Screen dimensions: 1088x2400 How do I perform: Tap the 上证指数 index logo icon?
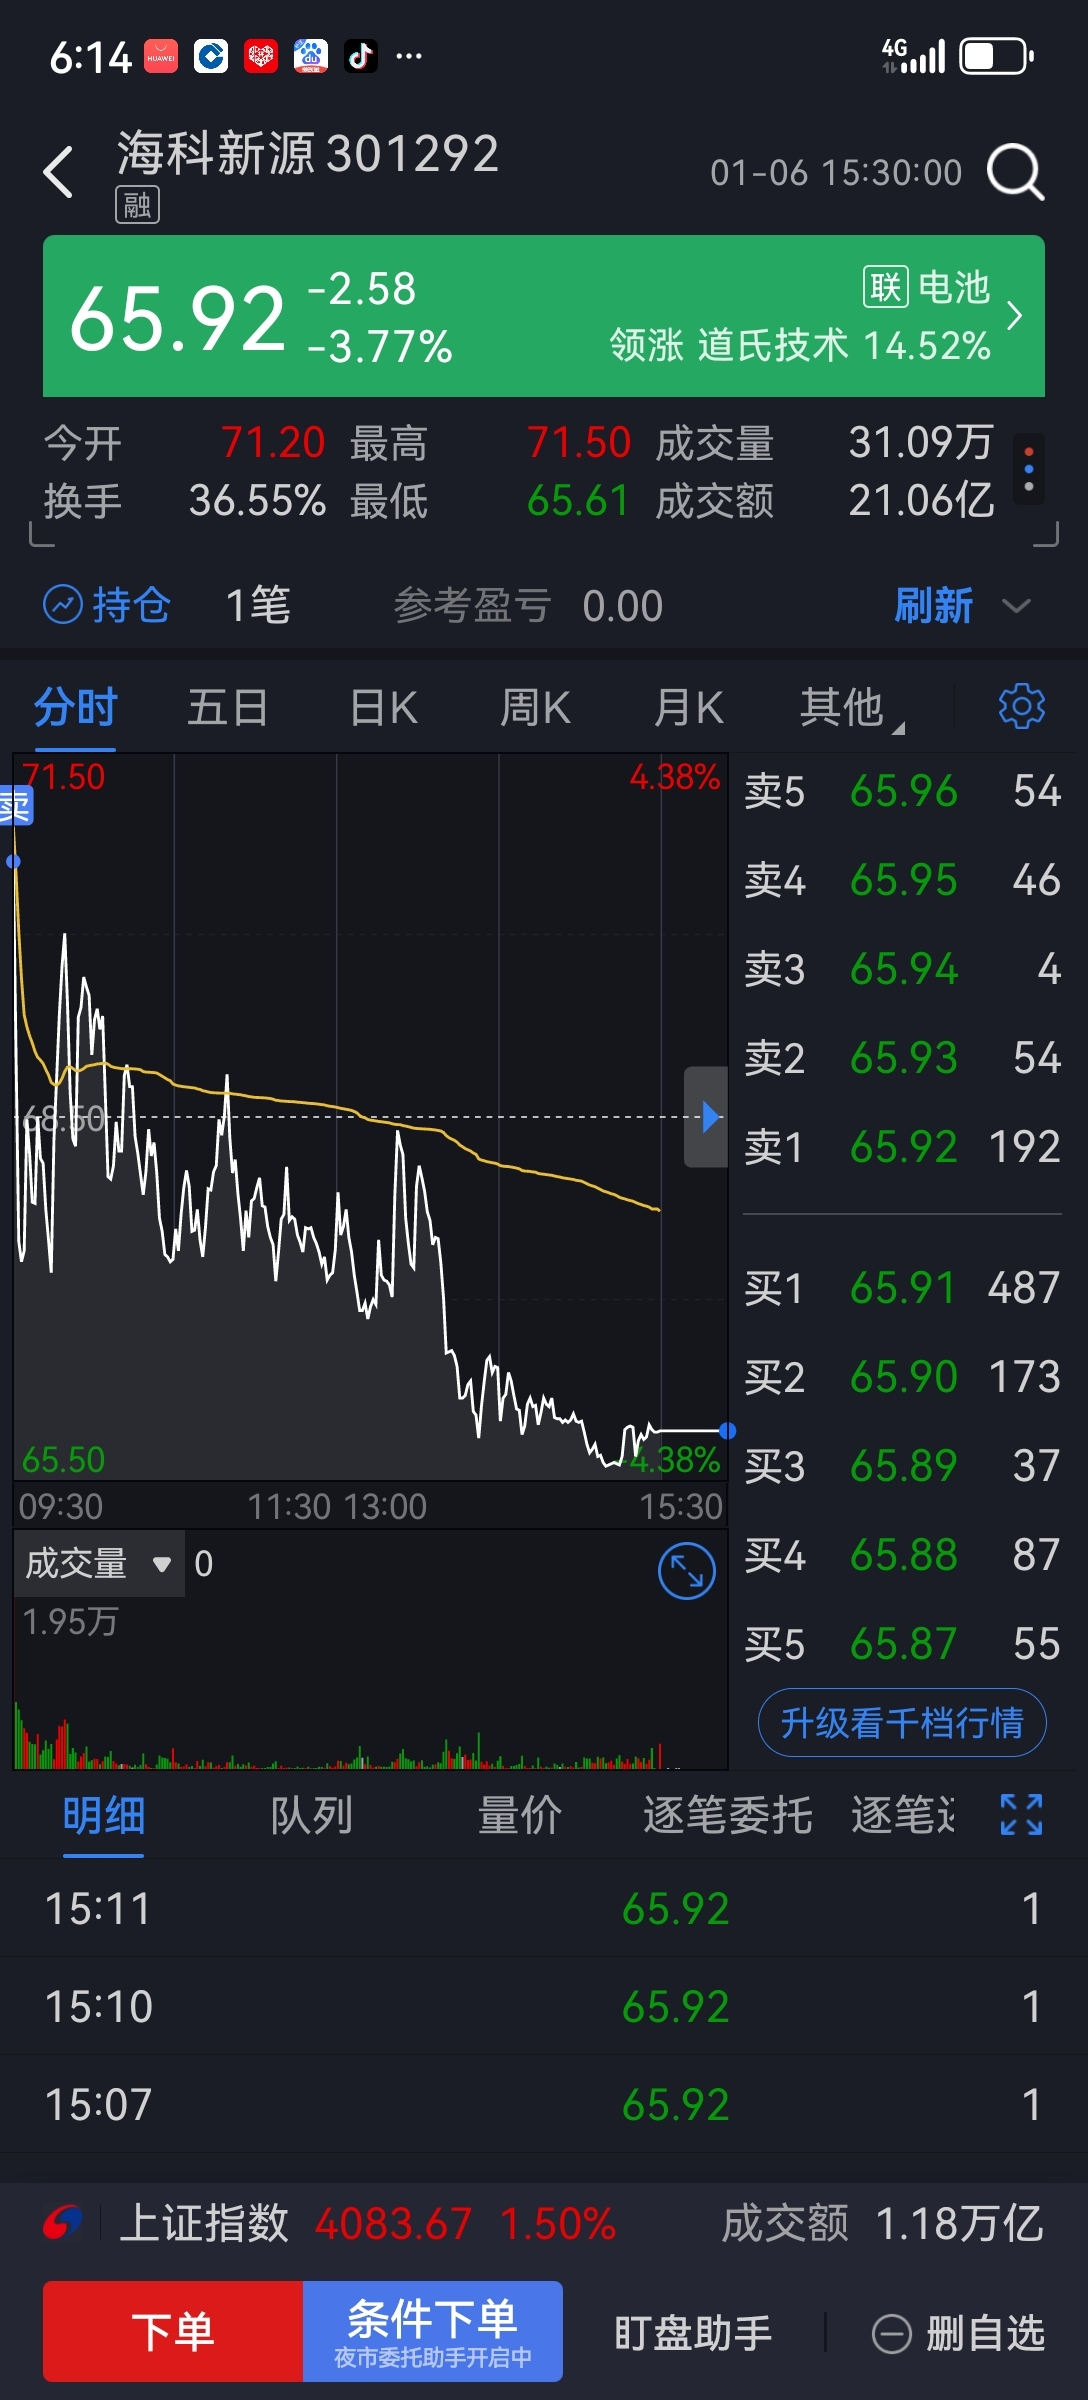pos(63,2223)
